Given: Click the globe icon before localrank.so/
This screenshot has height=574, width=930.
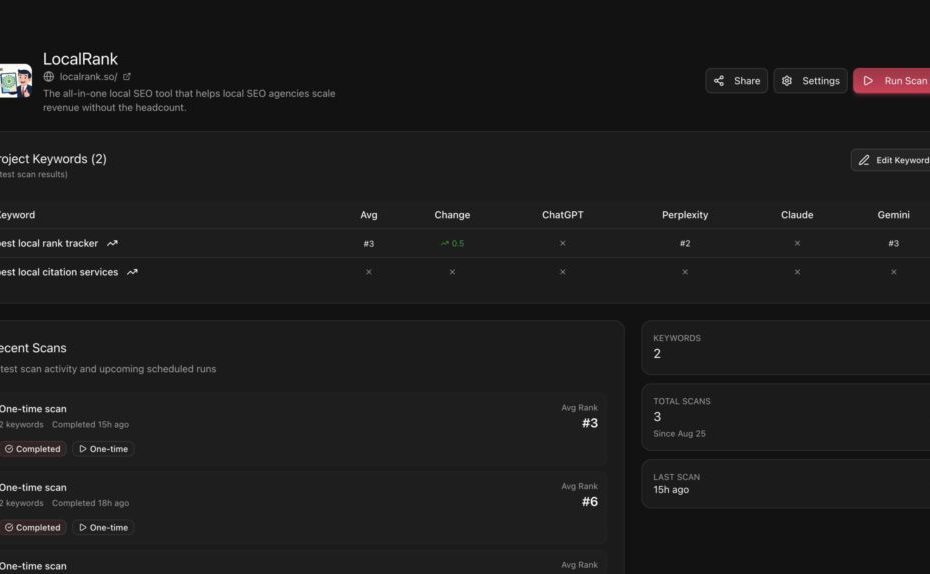Looking at the screenshot, I should [49, 76].
